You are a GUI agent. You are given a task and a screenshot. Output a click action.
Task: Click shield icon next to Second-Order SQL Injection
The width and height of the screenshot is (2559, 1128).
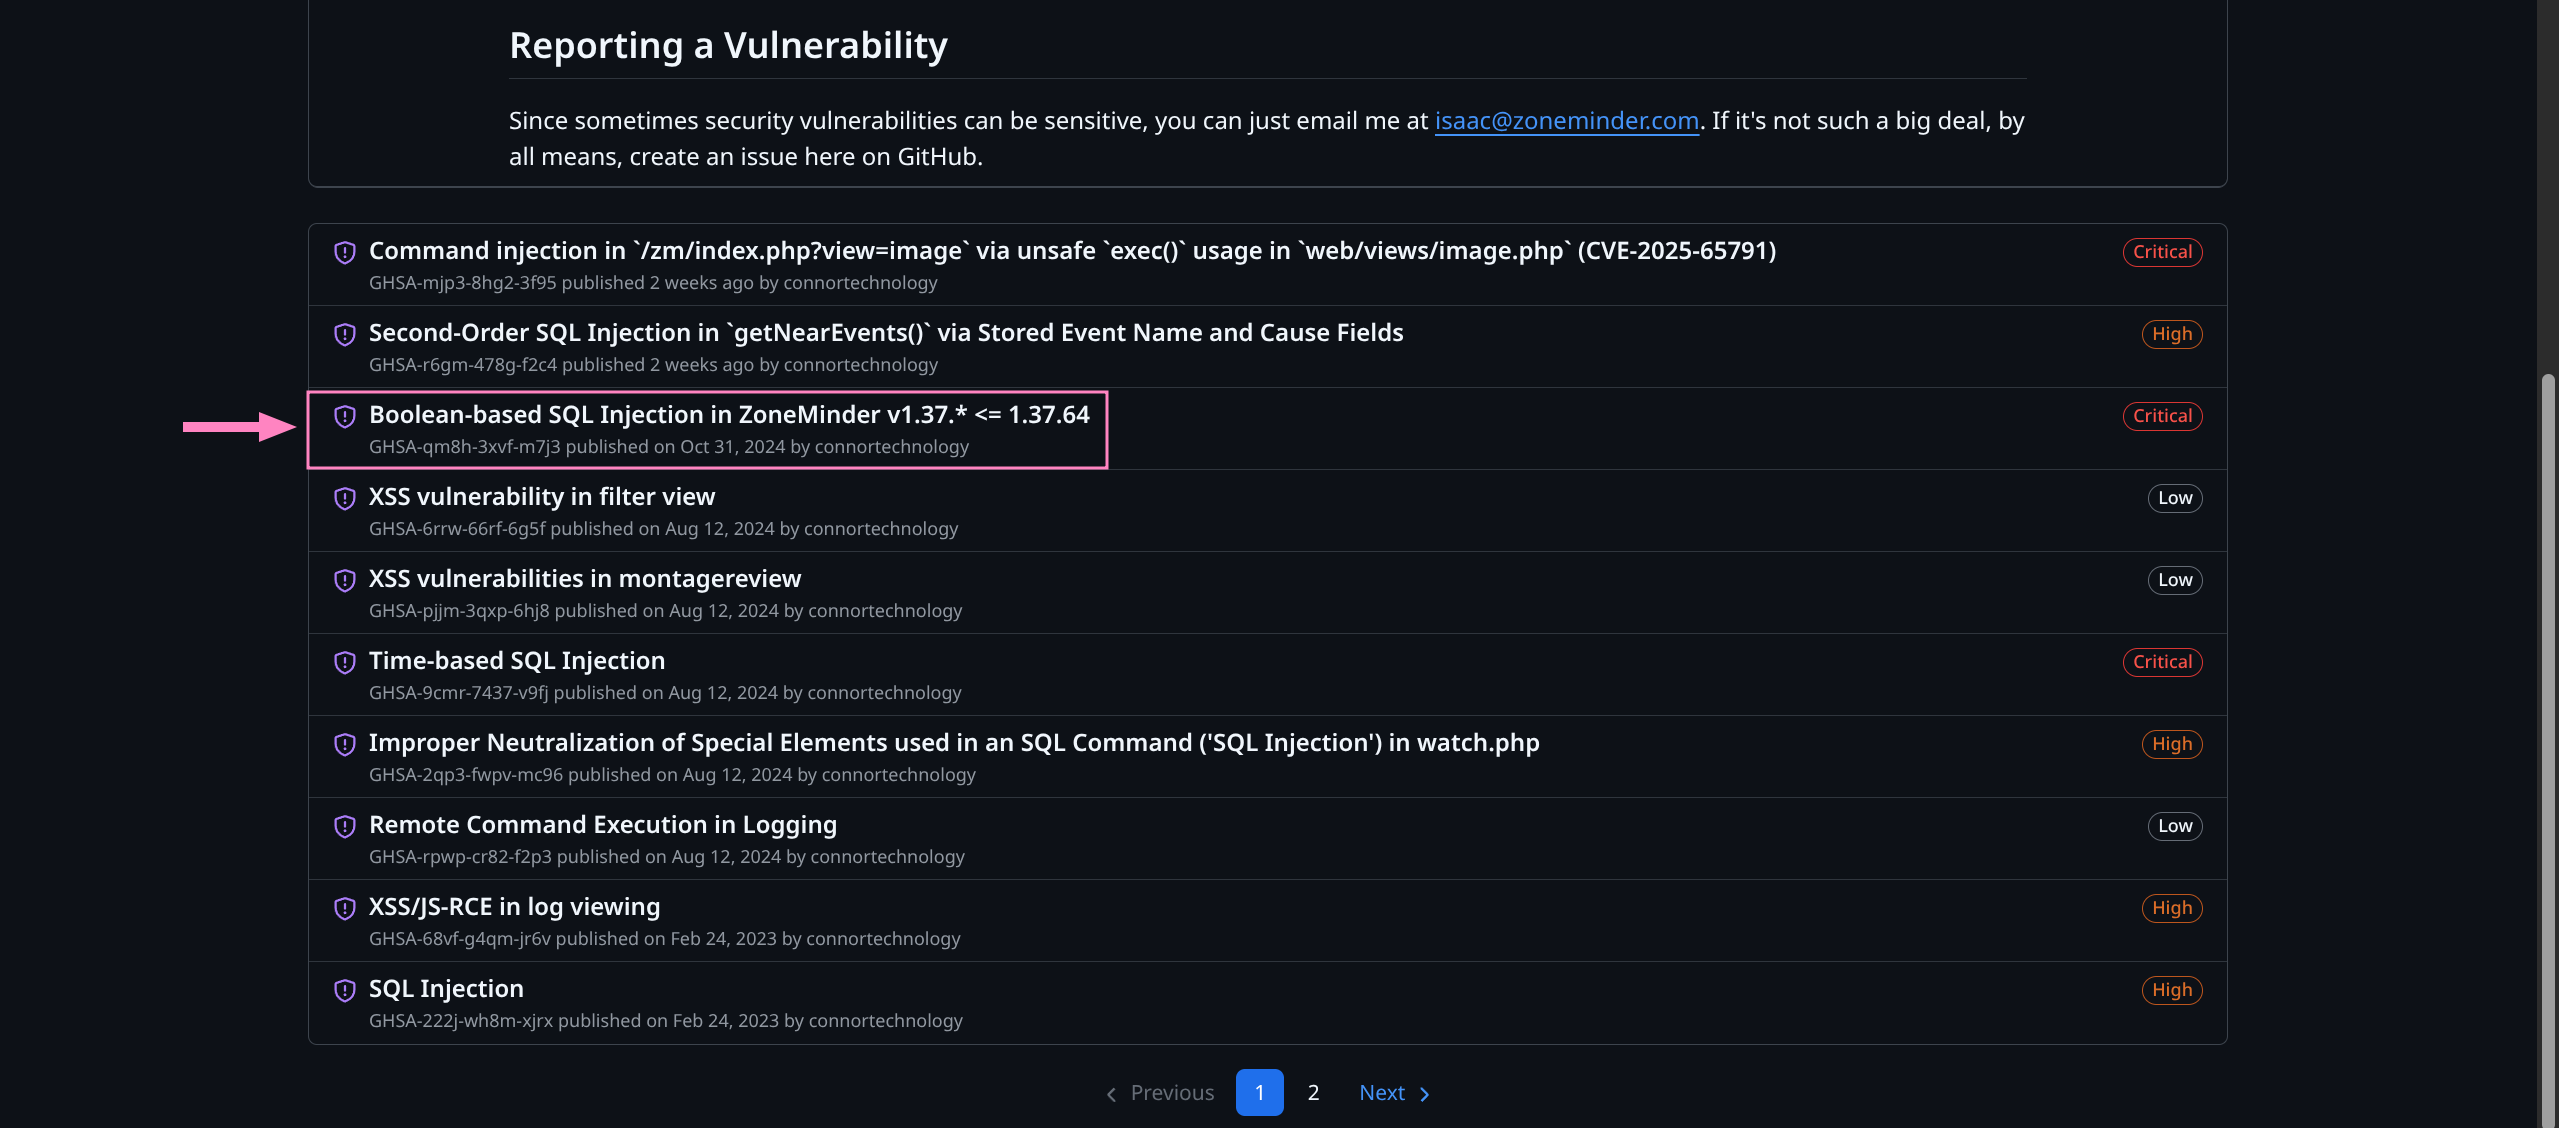pos(344,334)
